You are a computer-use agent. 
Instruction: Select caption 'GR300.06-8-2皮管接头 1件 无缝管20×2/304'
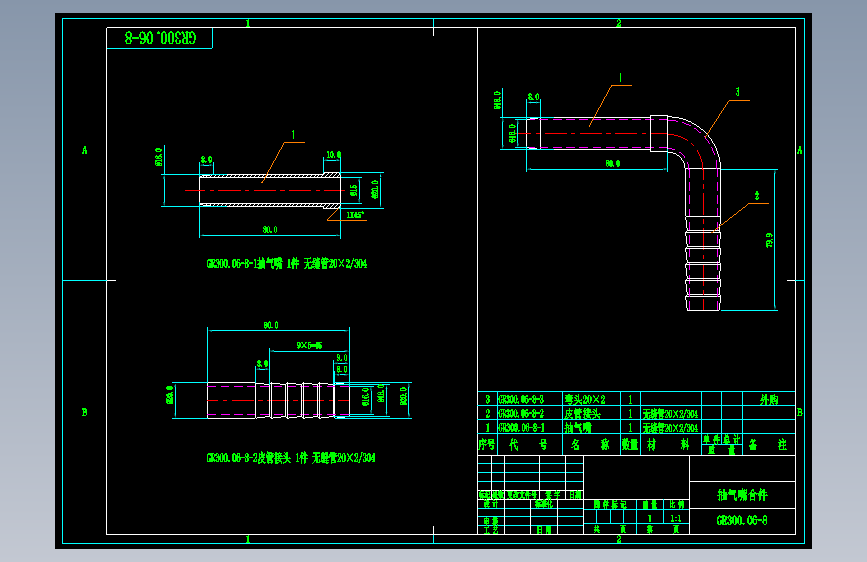[291, 458]
